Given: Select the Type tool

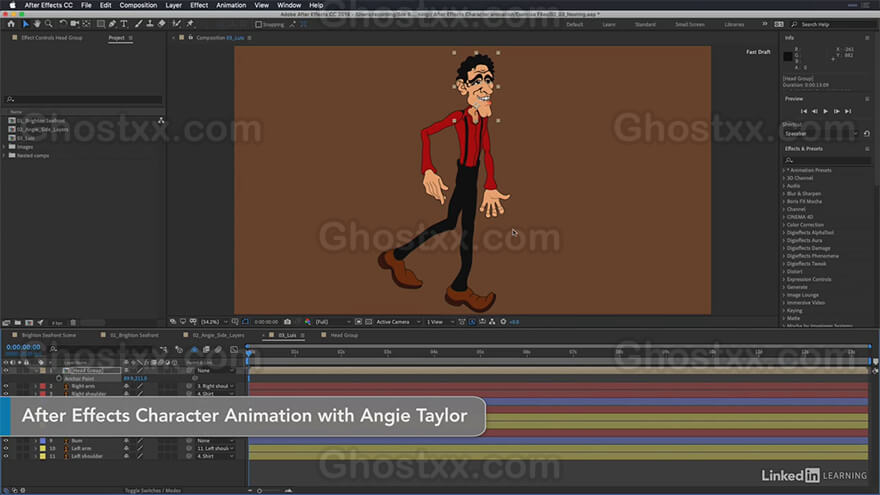Looking at the screenshot, I should pos(124,24).
